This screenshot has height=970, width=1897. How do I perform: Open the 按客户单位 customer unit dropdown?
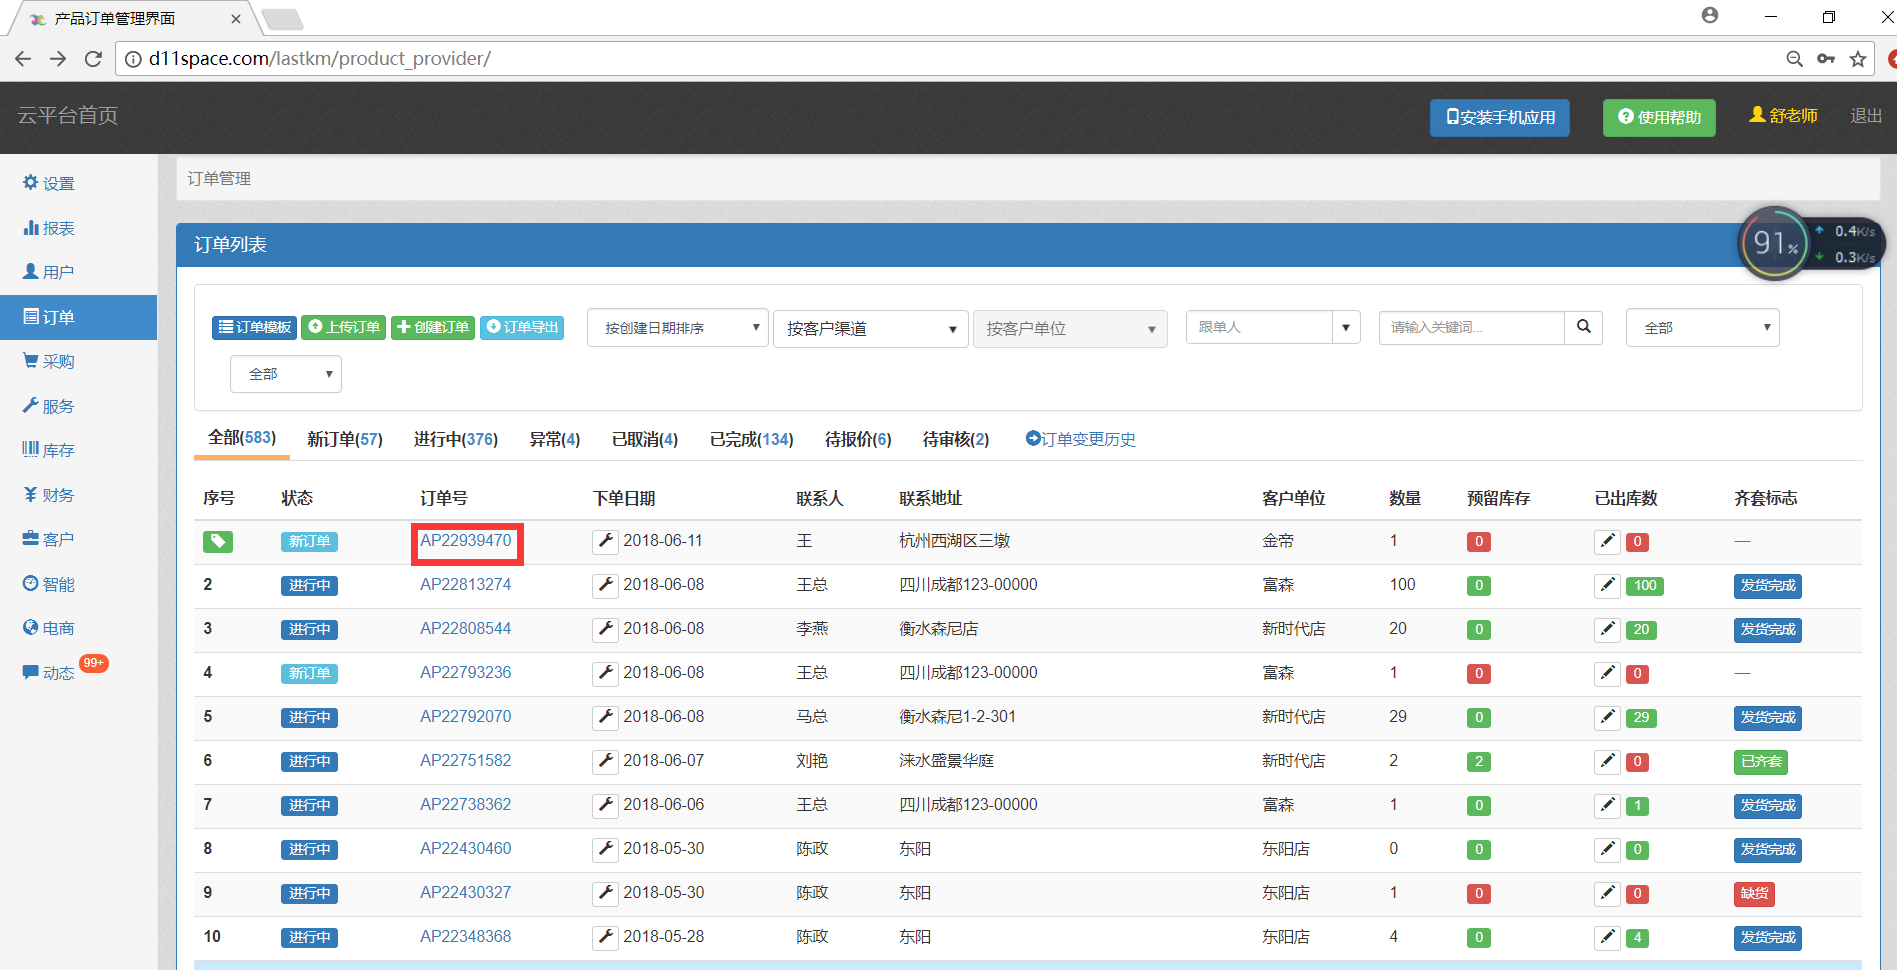tap(1070, 328)
